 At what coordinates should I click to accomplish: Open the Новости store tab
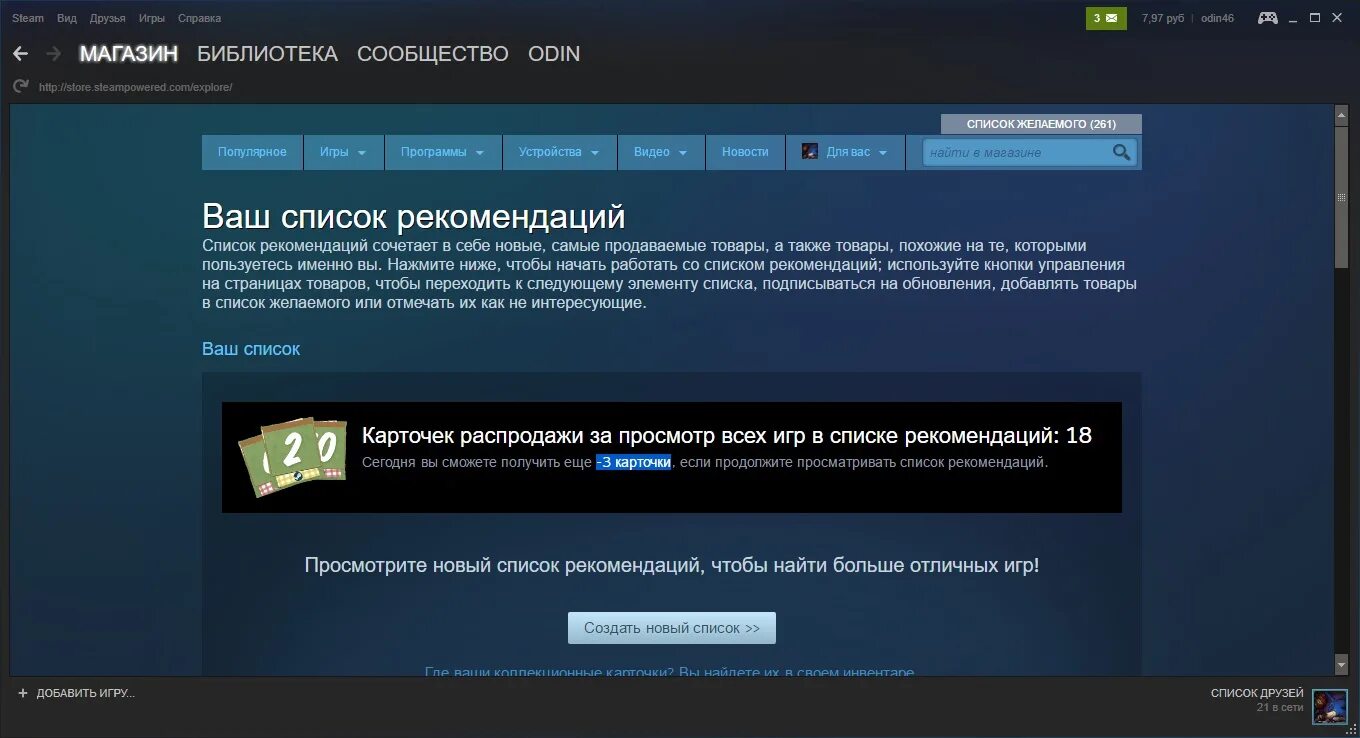coord(745,152)
